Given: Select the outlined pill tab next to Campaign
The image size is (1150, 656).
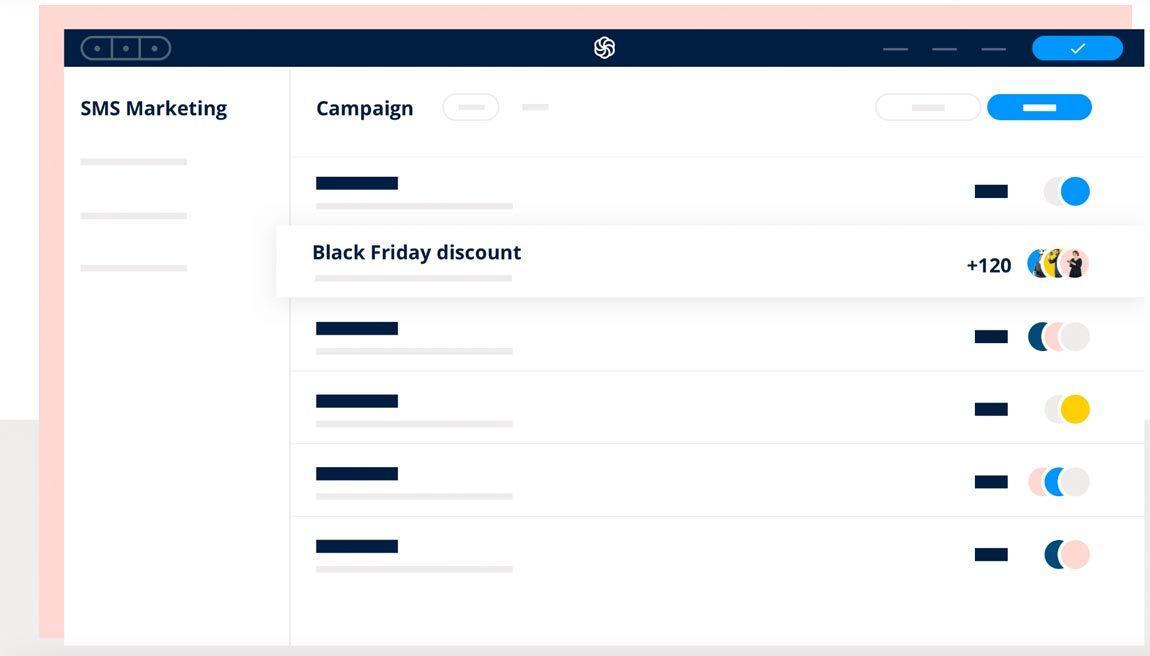Looking at the screenshot, I should pyautogui.click(x=470, y=107).
